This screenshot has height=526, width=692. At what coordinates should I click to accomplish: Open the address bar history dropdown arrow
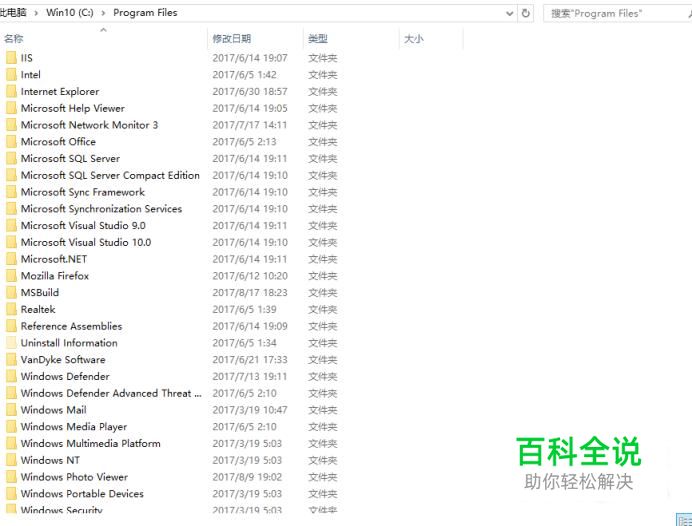(509, 14)
